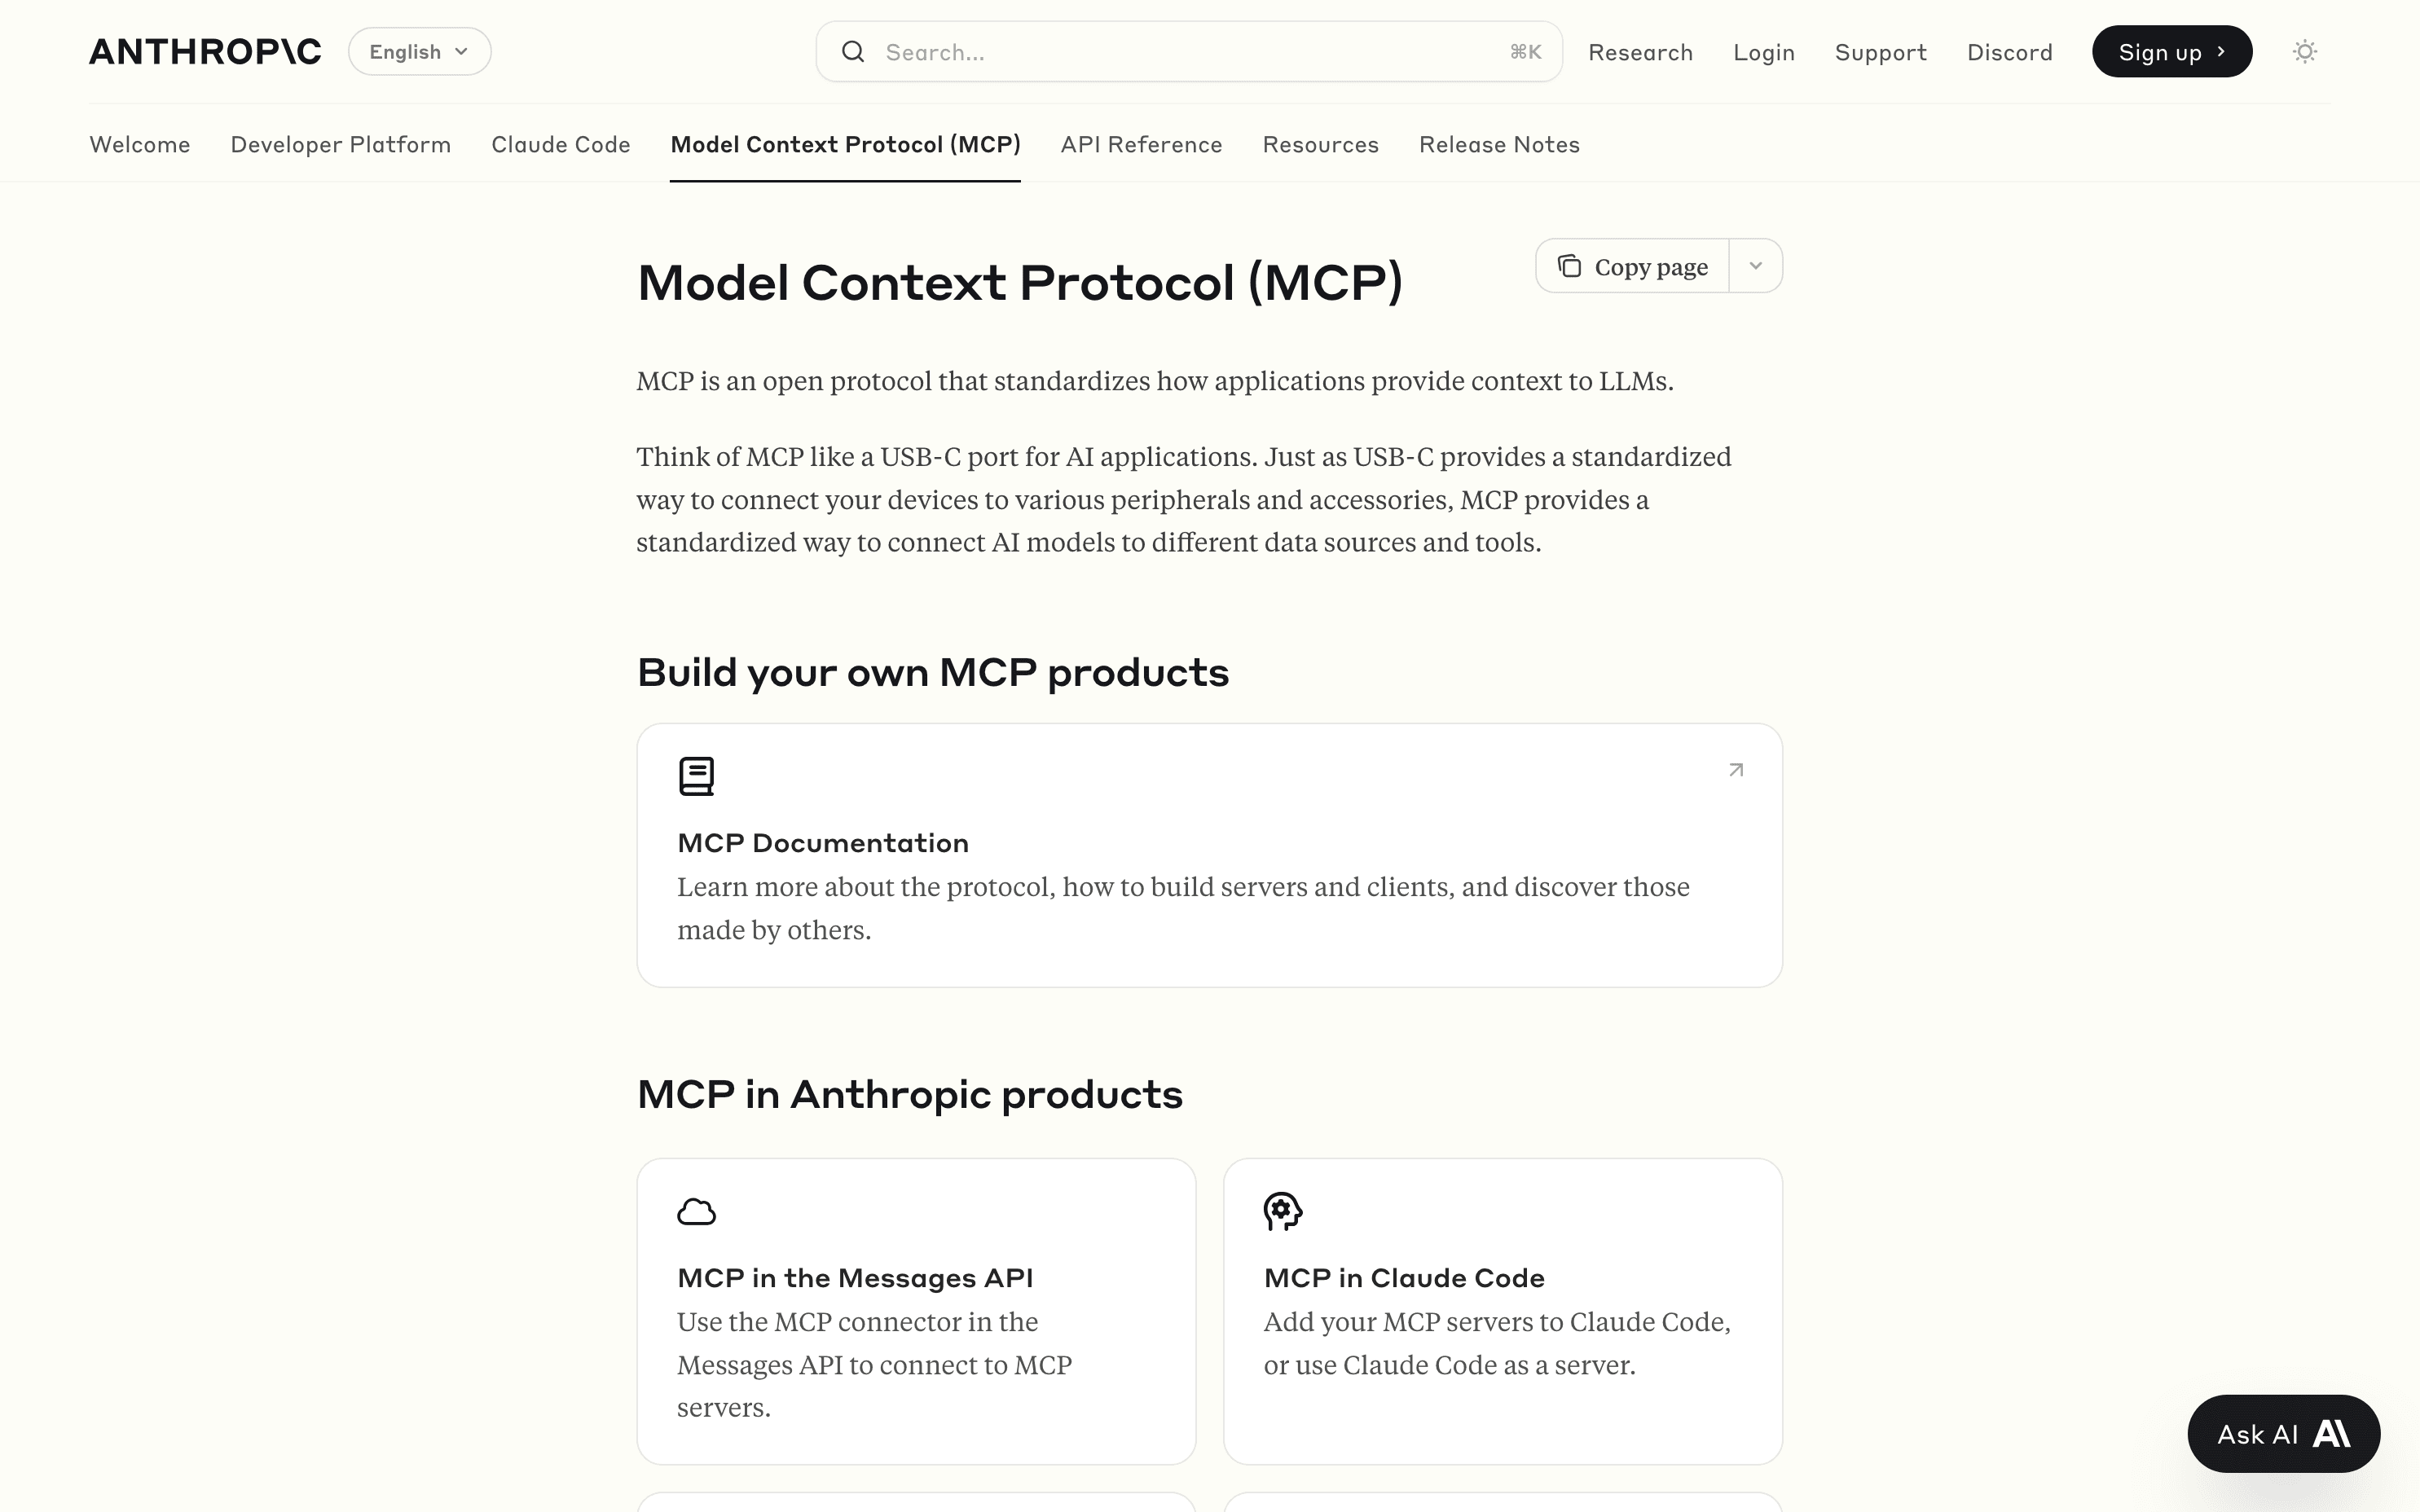
Task: Click the Anthropic icon on the Ask AI button
Action: point(2334,1433)
